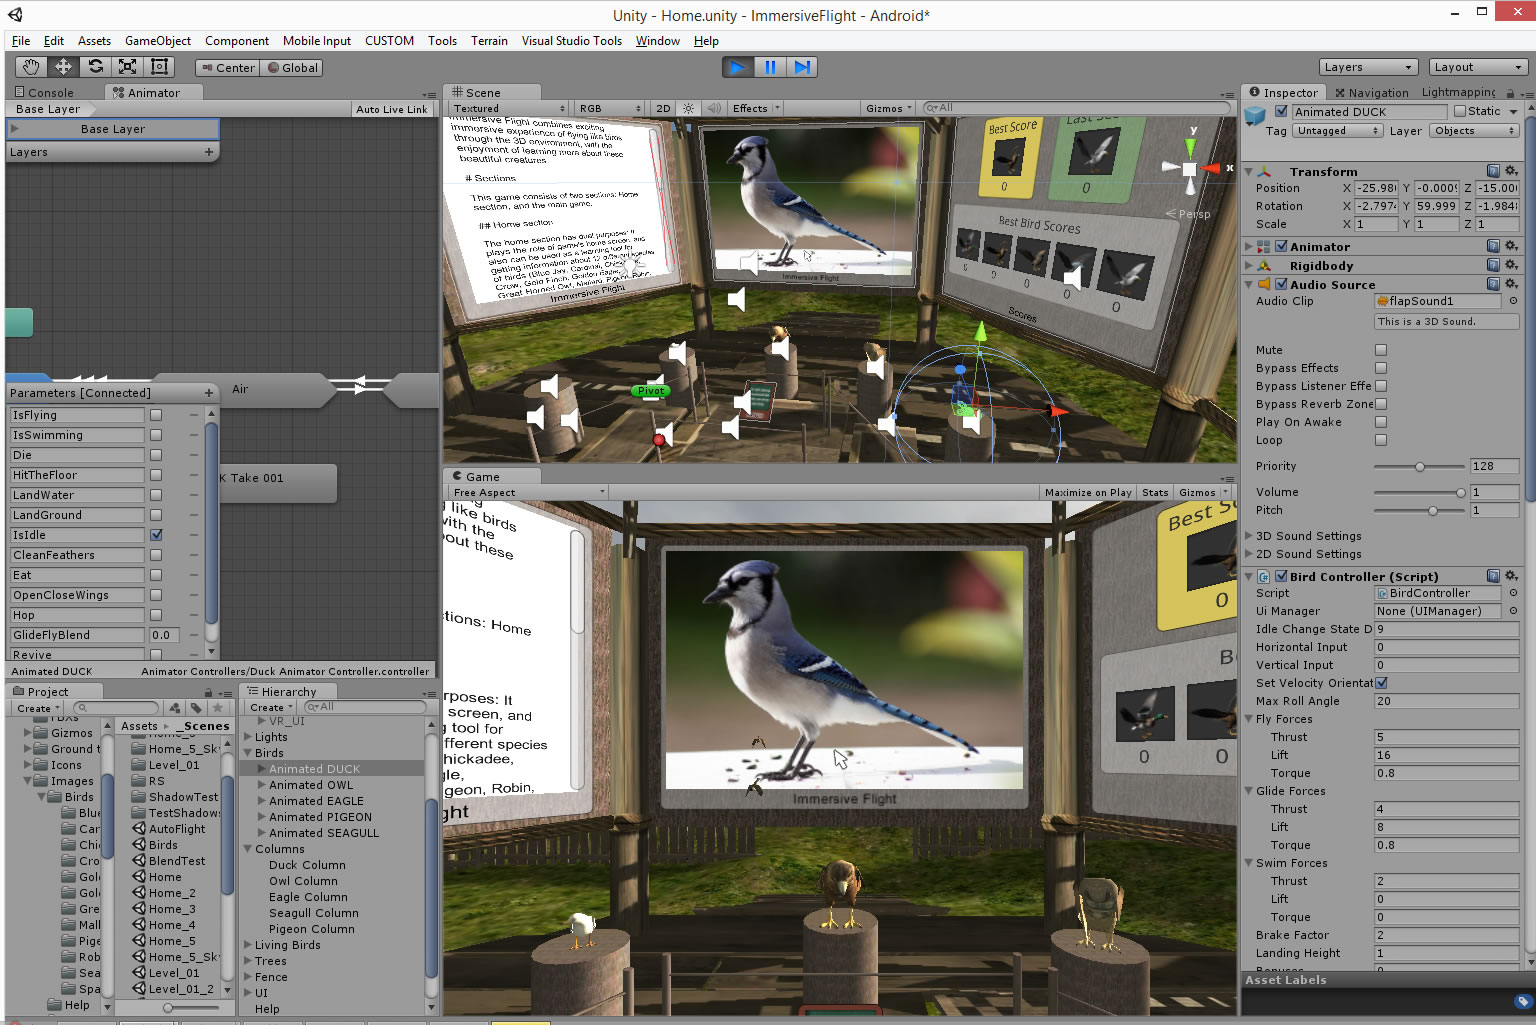1536x1025 pixels.
Task: Click Maximize on Play button
Action: [x=1088, y=492]
